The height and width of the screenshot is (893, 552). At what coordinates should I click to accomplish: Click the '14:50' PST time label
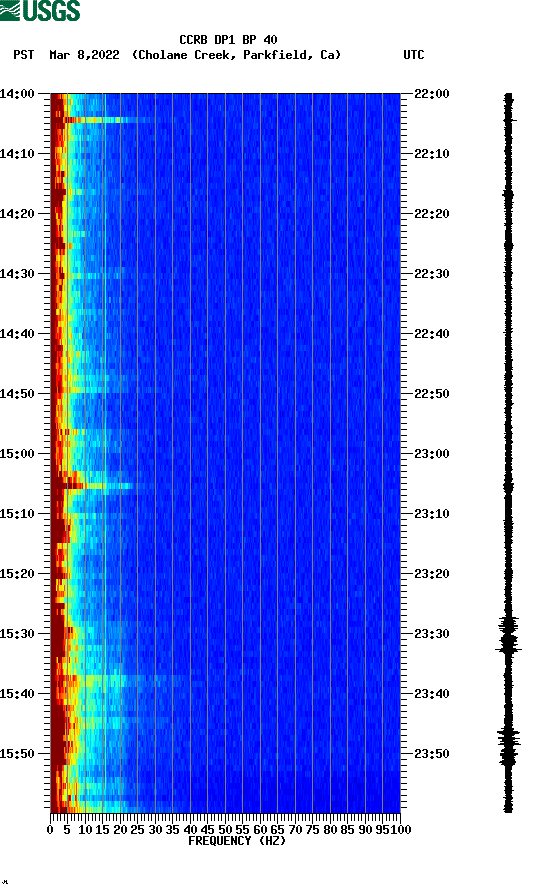point(17,394)
